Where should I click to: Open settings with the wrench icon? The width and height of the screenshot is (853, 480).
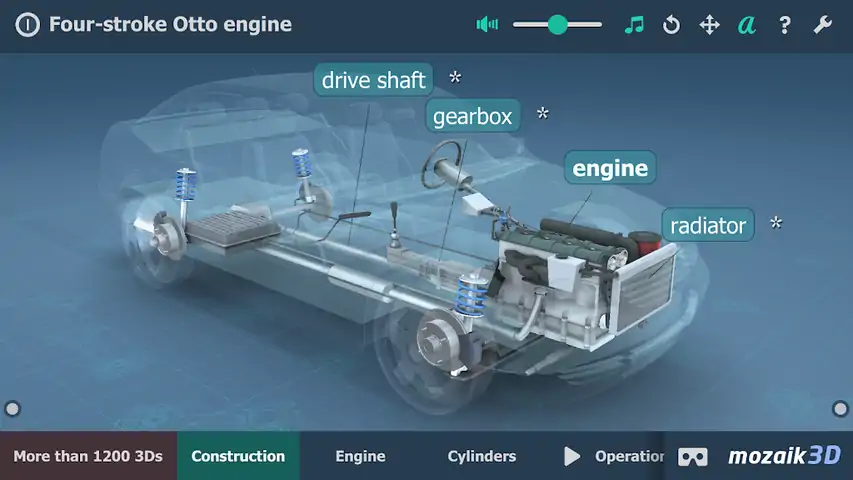(822, 25)
